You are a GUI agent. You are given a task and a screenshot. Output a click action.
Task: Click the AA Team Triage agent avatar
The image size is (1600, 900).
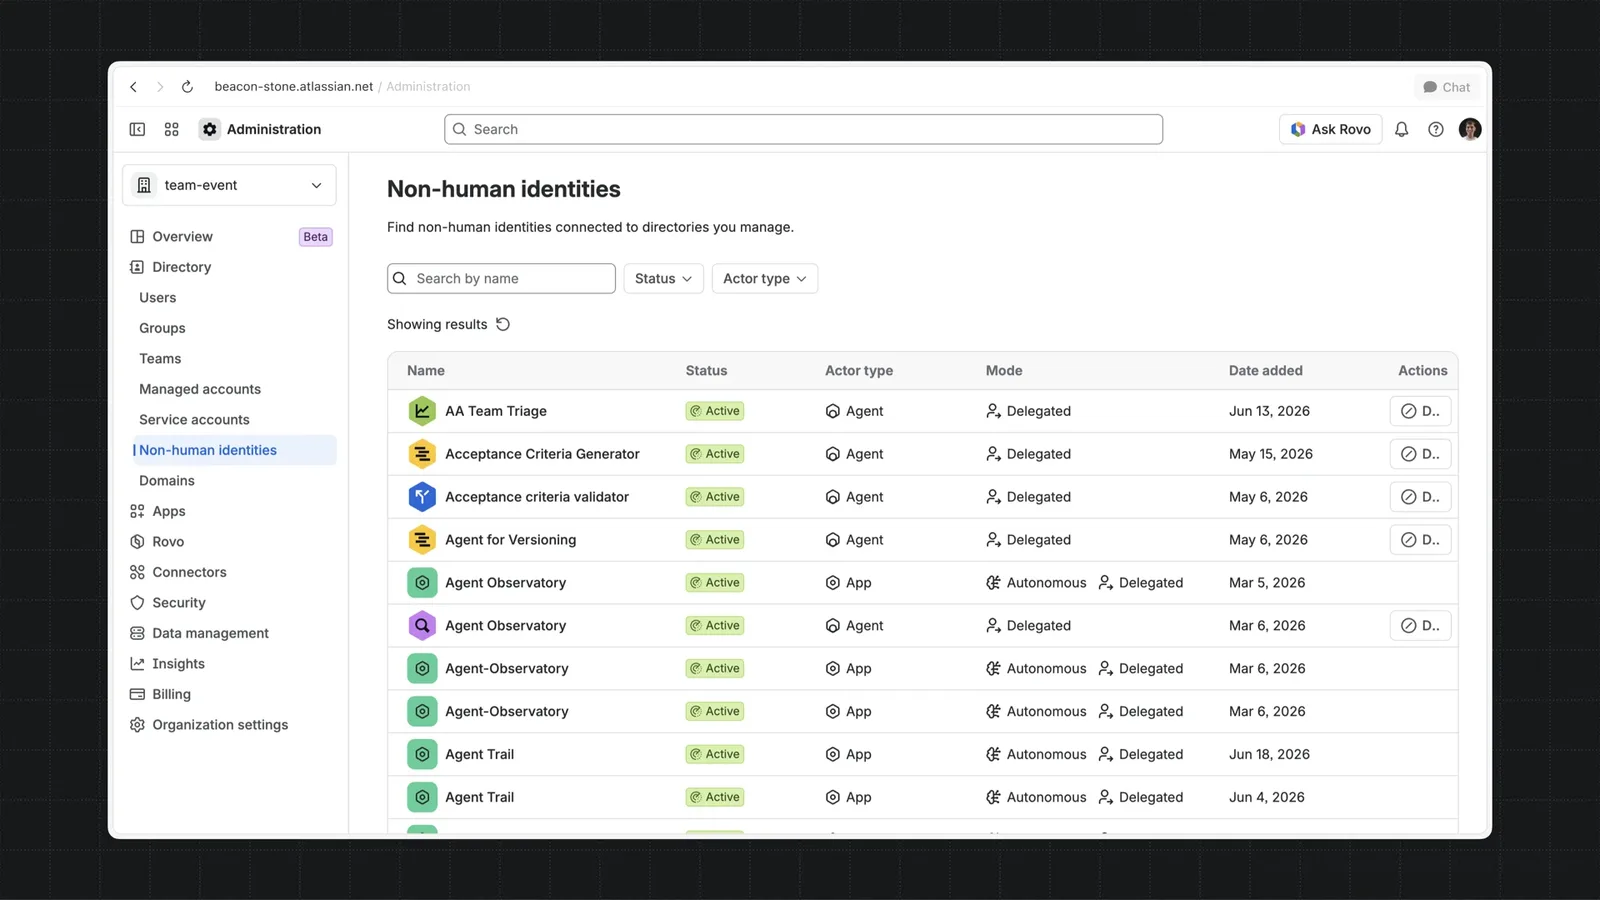point(422,411)
